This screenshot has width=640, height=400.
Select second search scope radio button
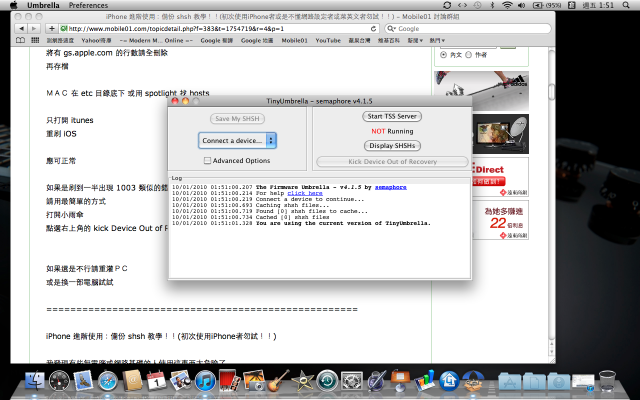click(x=469, y=55)
